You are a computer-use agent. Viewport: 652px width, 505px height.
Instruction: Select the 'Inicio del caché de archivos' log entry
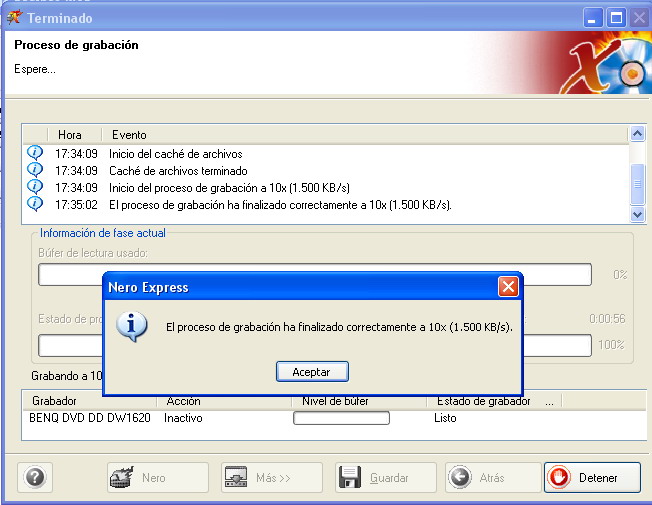[326, 153]
